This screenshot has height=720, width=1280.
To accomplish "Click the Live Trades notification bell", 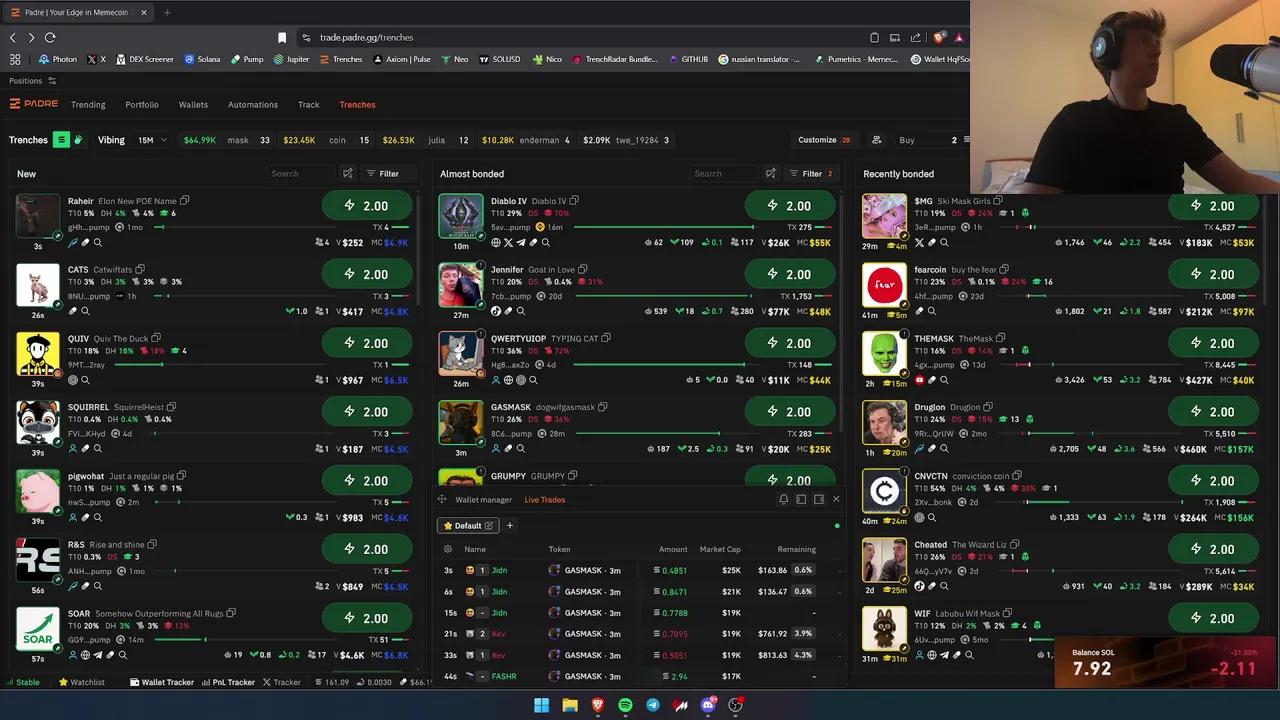I will point(784,500).
